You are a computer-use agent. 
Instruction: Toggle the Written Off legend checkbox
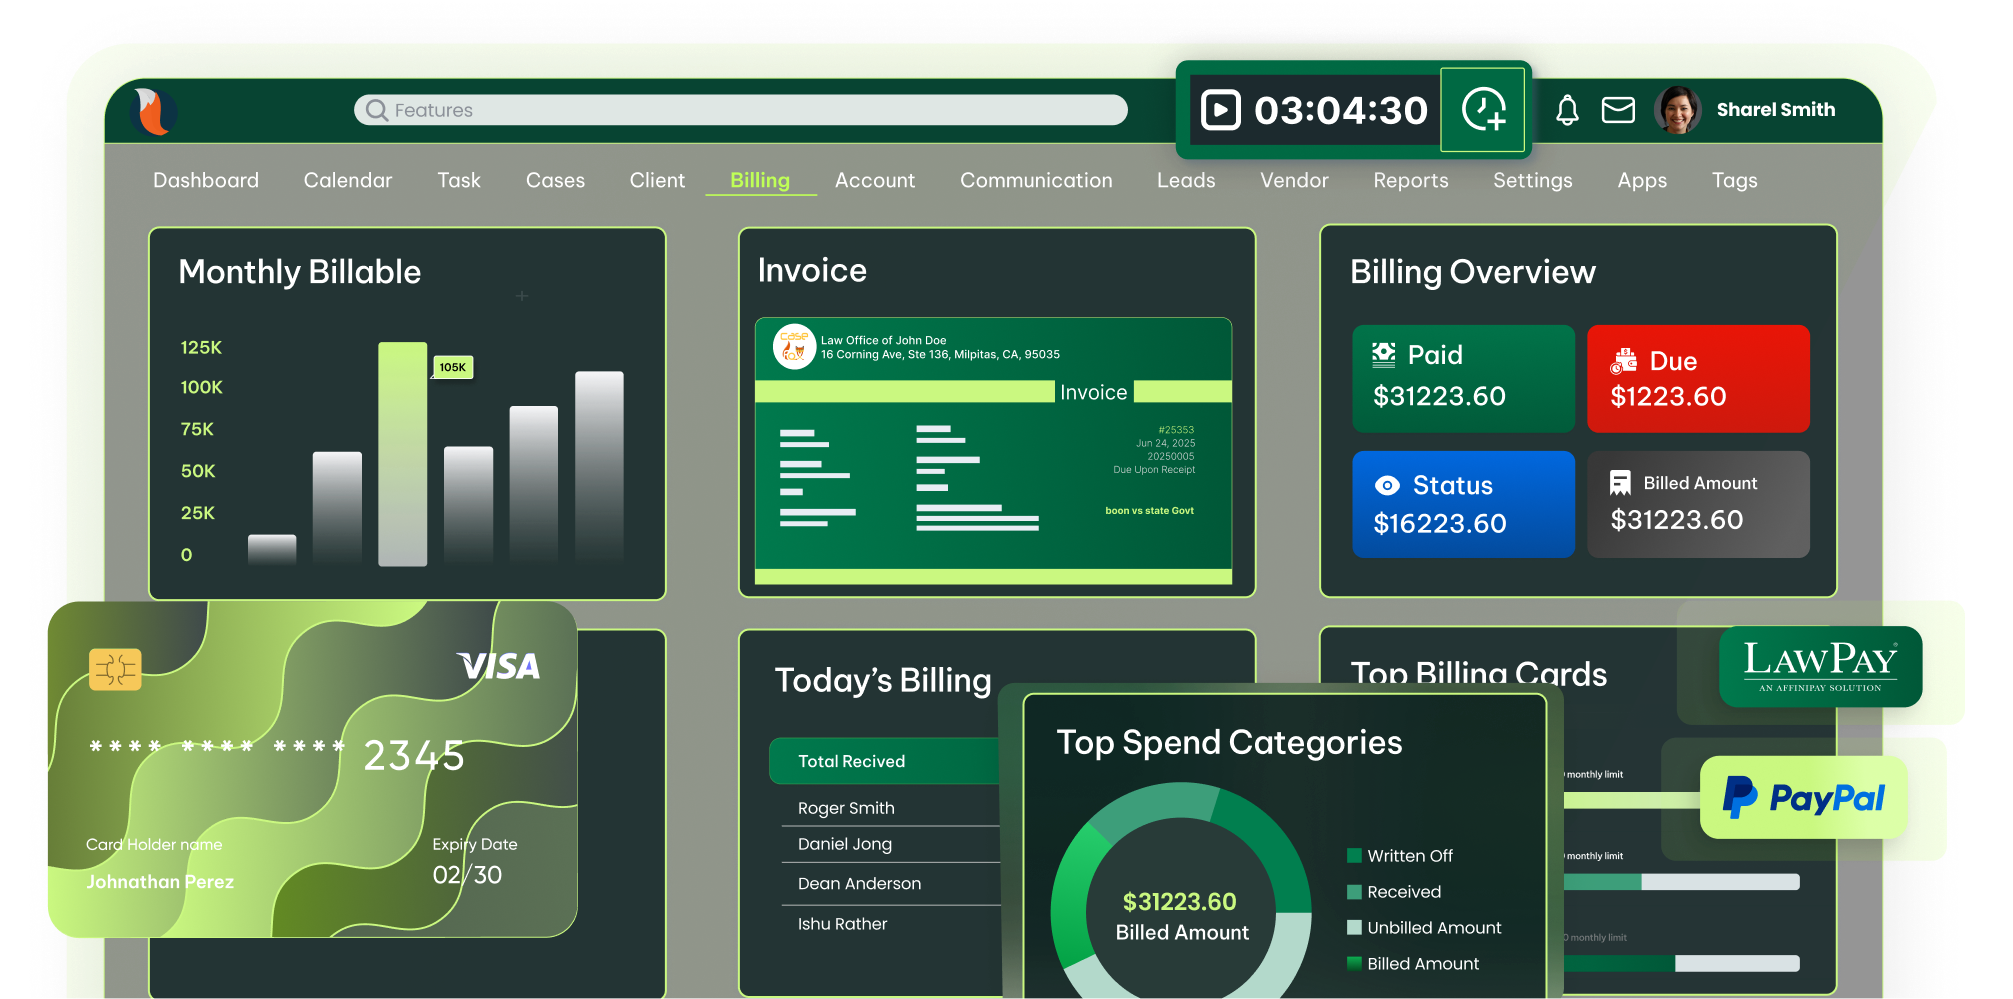point(1354,856)
